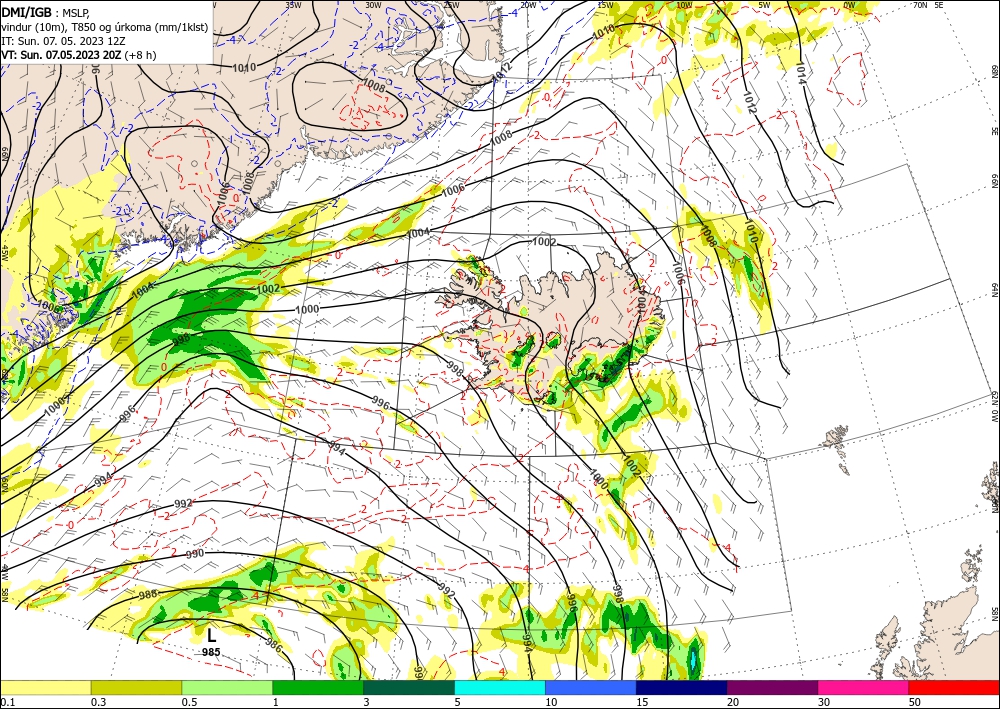Click the "30" legend scale value
This screenshot has width=1000, height=709.
(824, 702)
